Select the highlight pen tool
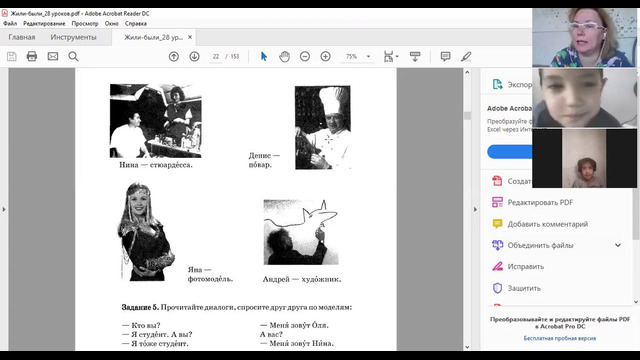Viewport: 640px width, 360px height. pos(466,56)
